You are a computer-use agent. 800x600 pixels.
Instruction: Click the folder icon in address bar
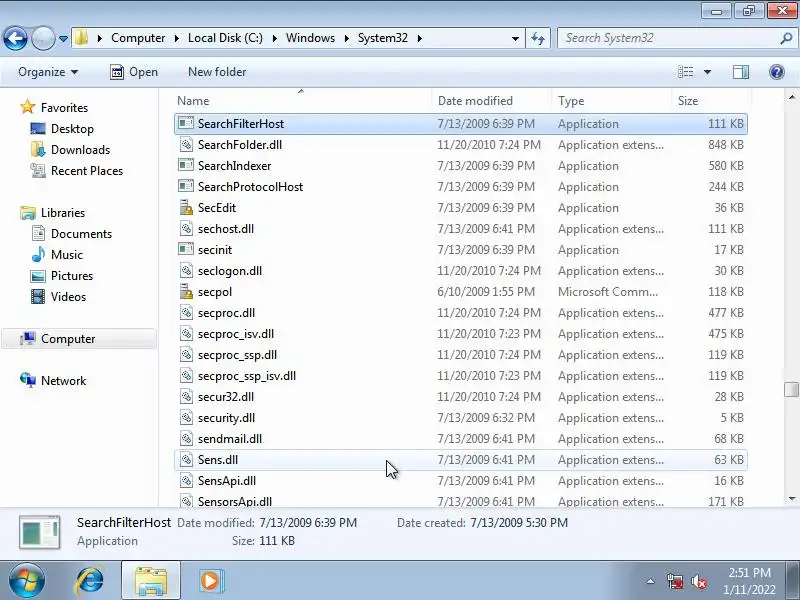pos(82,38)
